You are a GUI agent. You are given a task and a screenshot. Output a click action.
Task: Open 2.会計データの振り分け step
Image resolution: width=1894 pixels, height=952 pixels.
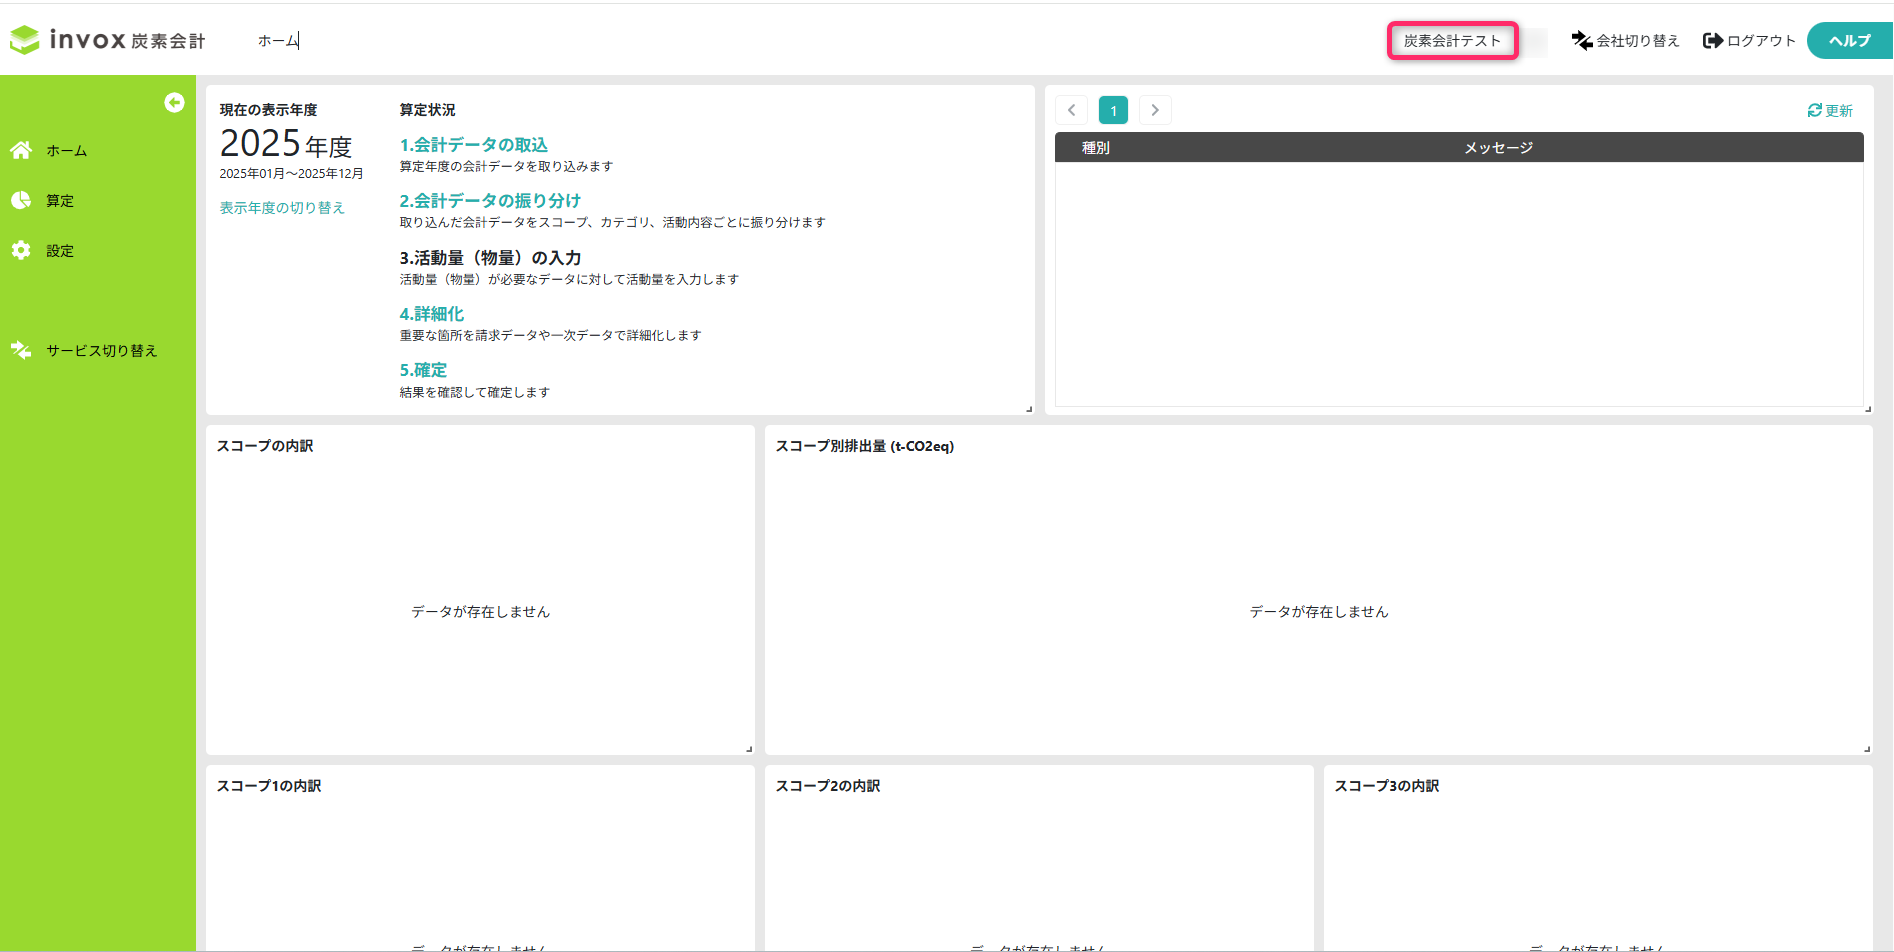pos(490,201)
